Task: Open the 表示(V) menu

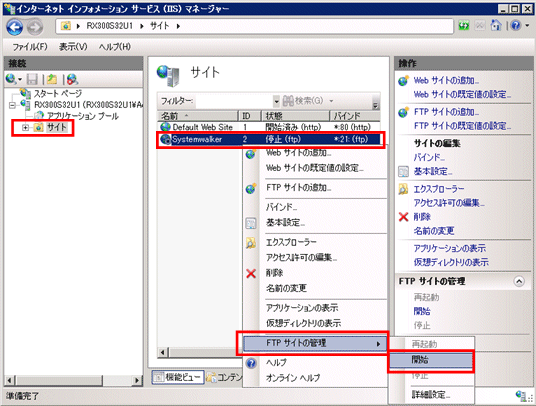Action: [x=73, y=46]
